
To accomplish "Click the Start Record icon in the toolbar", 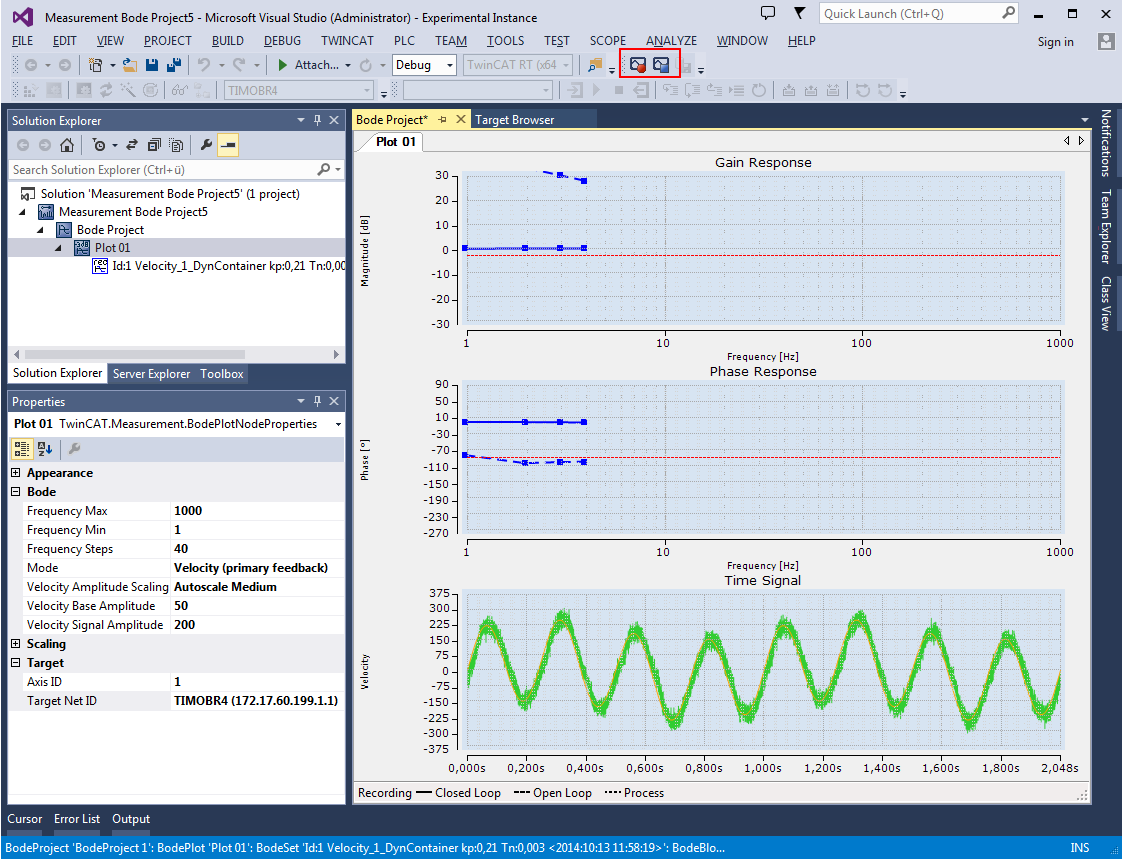I will 638,65.
